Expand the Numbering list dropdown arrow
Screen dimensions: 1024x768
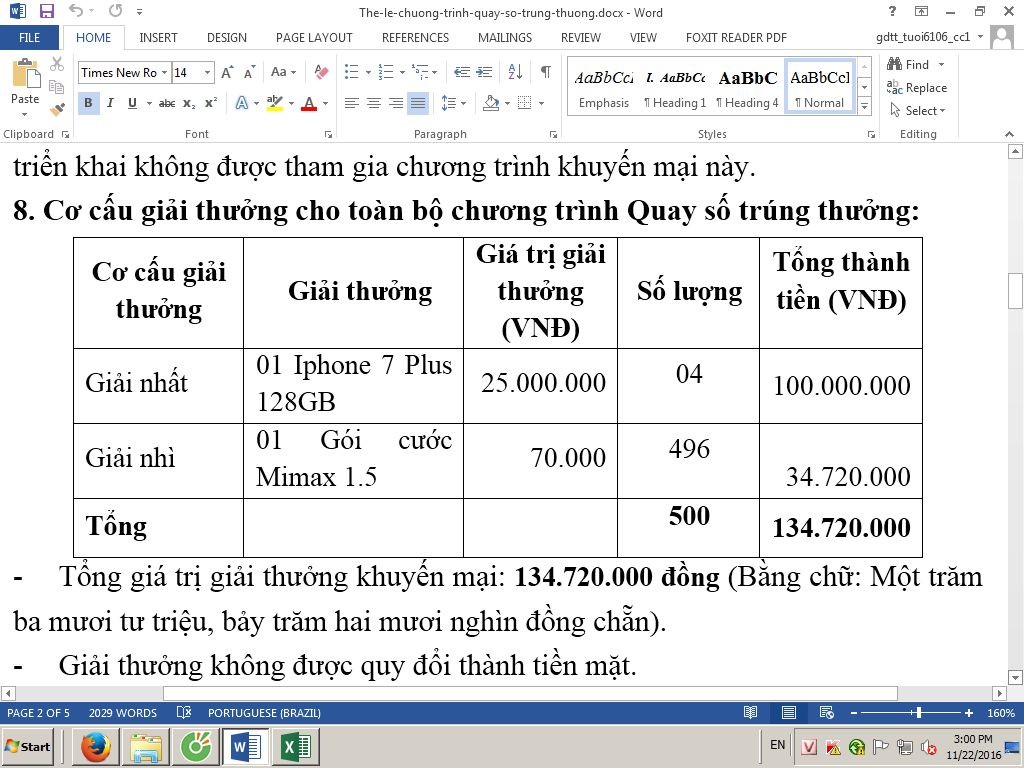[x=402, y=72]
